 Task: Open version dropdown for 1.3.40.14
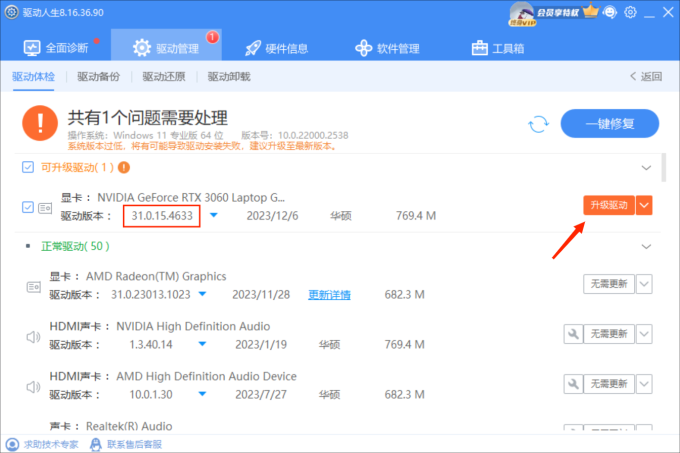(202, 344)
